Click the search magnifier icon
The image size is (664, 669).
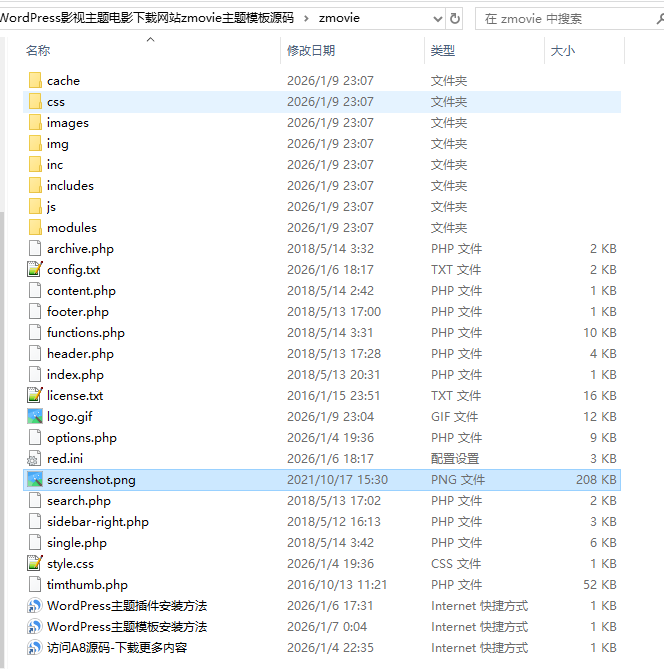pos(660,19)
